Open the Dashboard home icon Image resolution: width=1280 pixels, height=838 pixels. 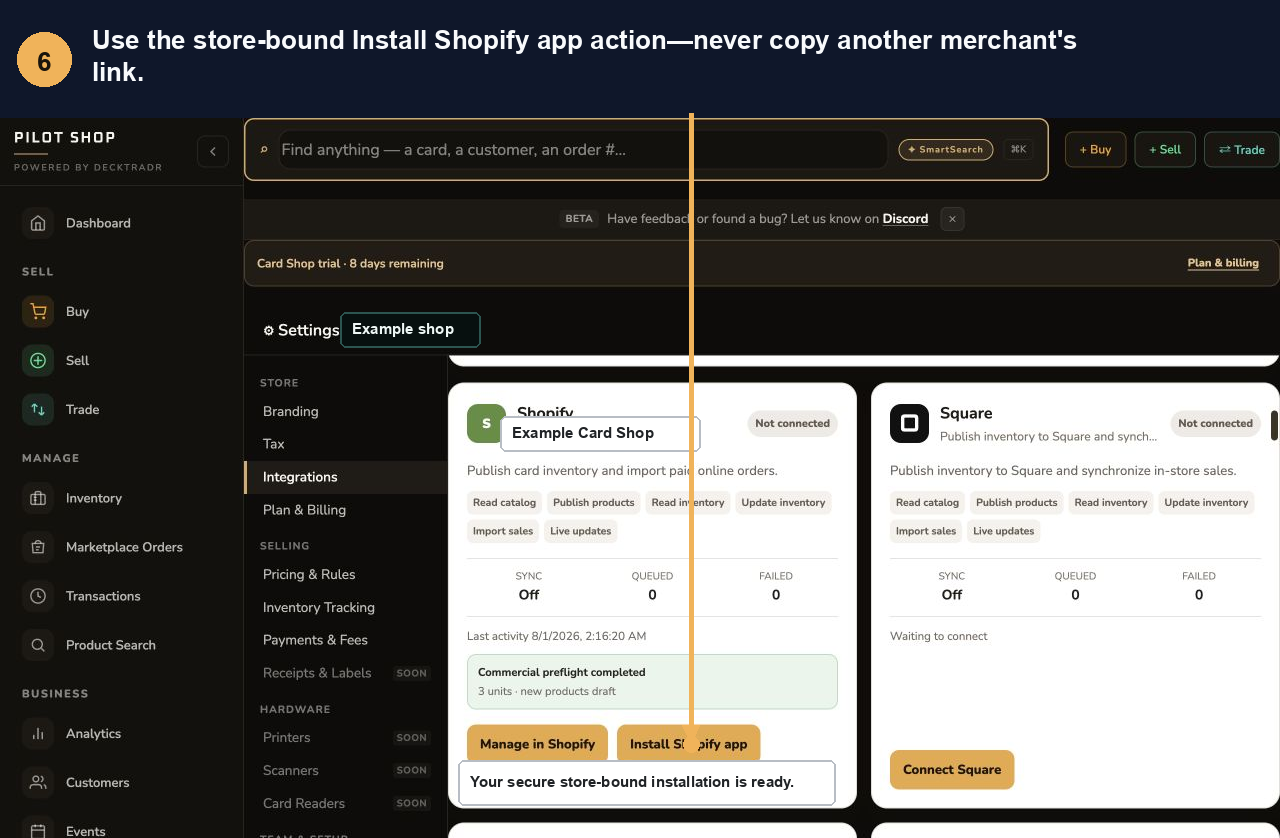tap(38, 223)
